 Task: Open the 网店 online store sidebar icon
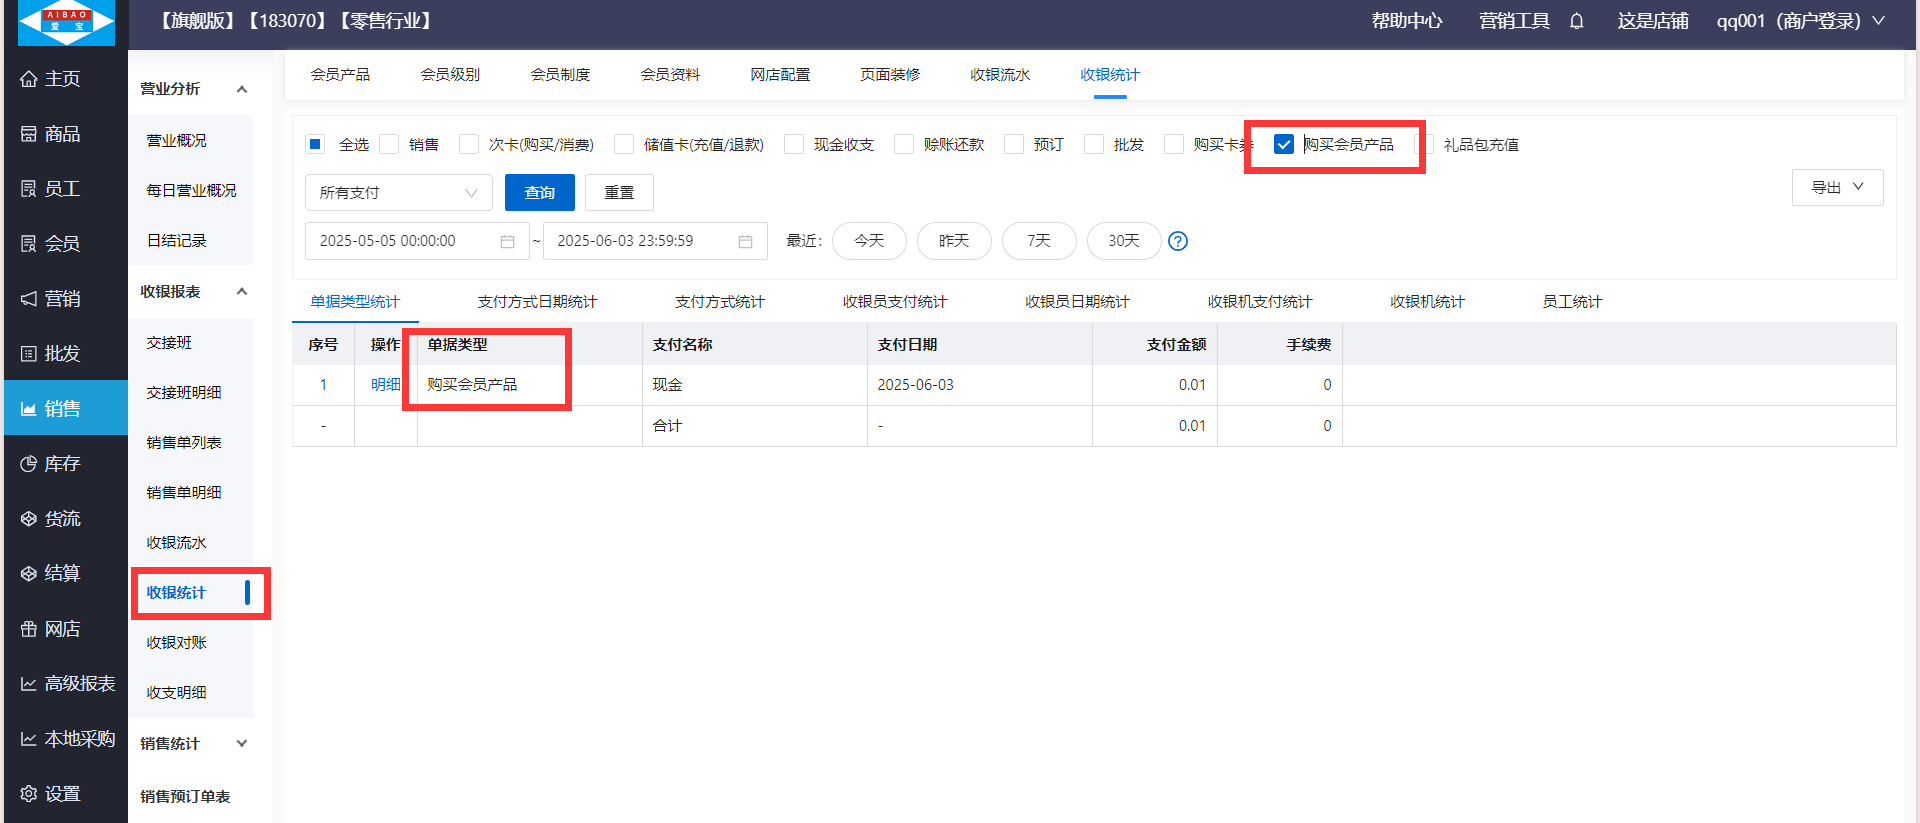coord(29,629)
